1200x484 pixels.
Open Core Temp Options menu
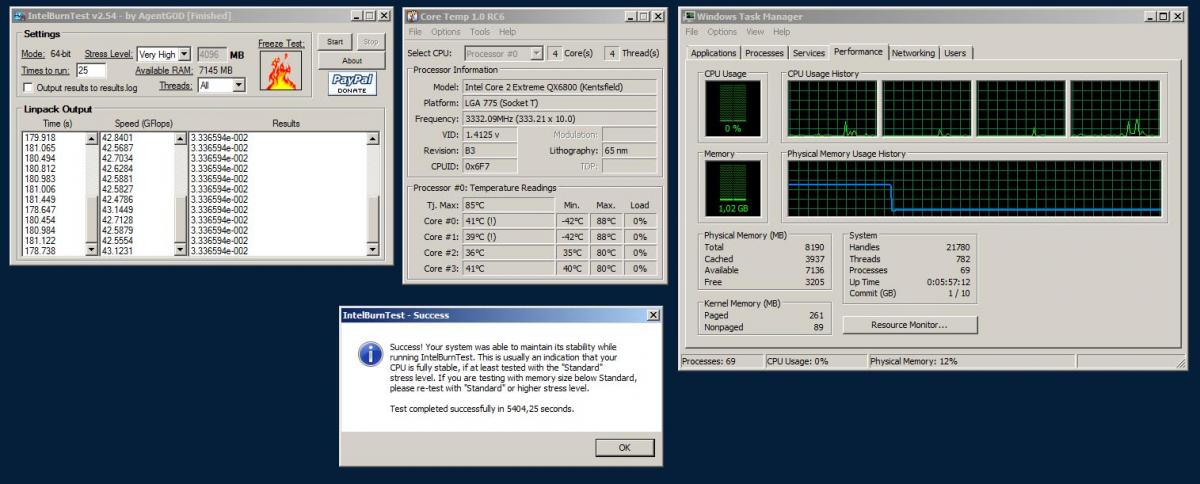click(x=446, y=32)
